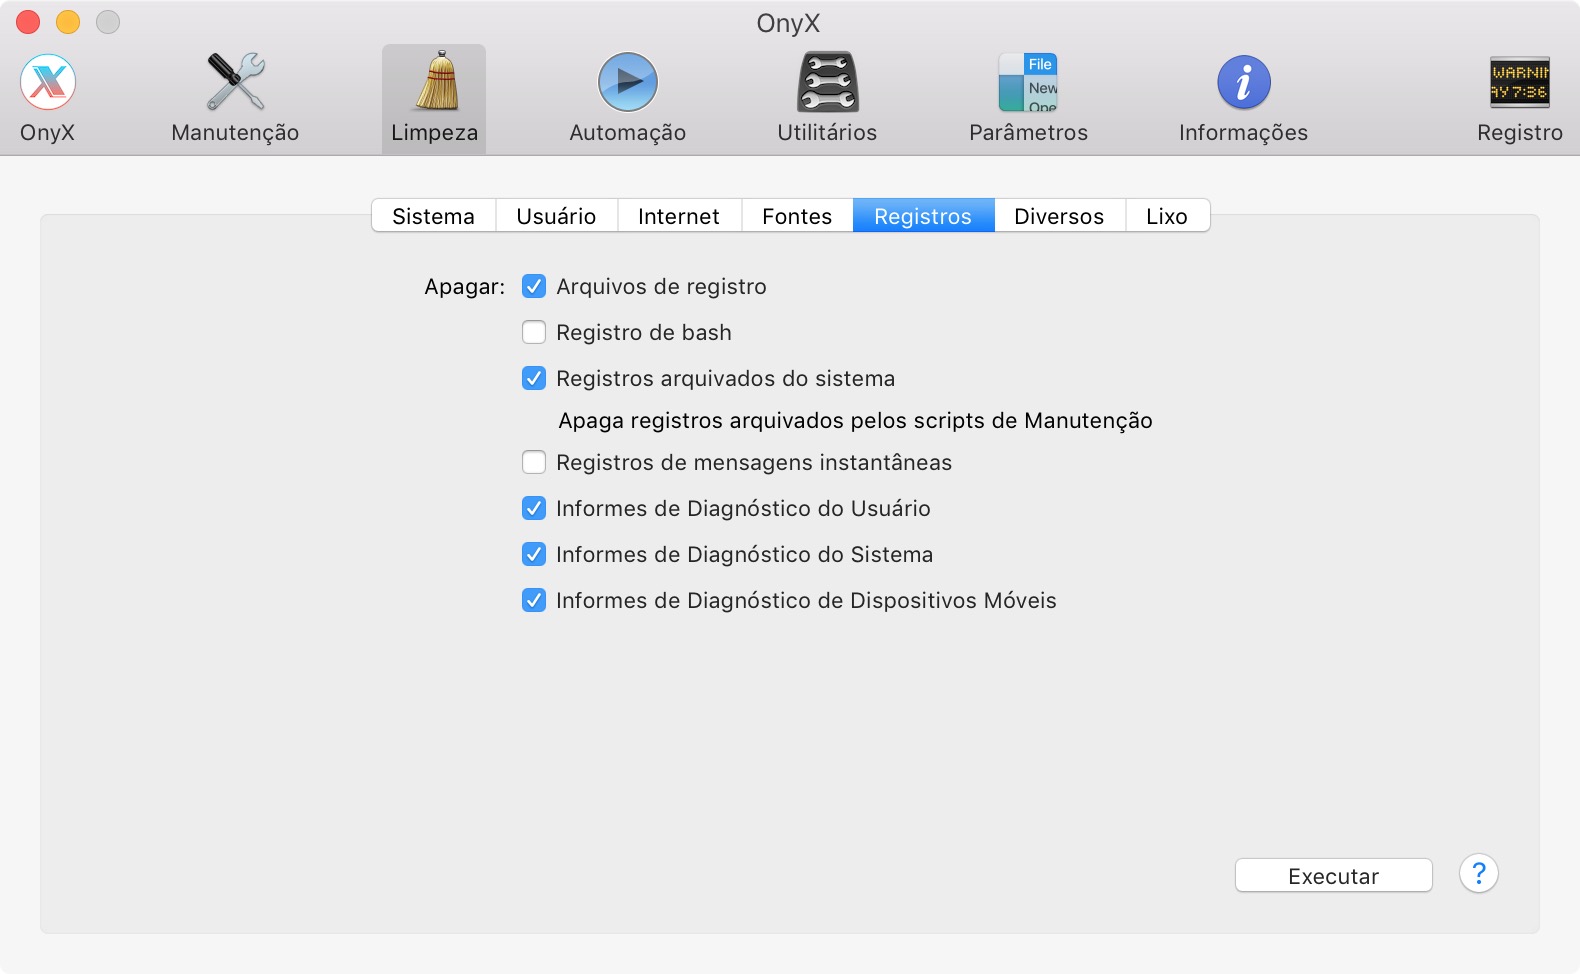Switch to the Usuário tab
1580x974 pixels.
[556, 216]
